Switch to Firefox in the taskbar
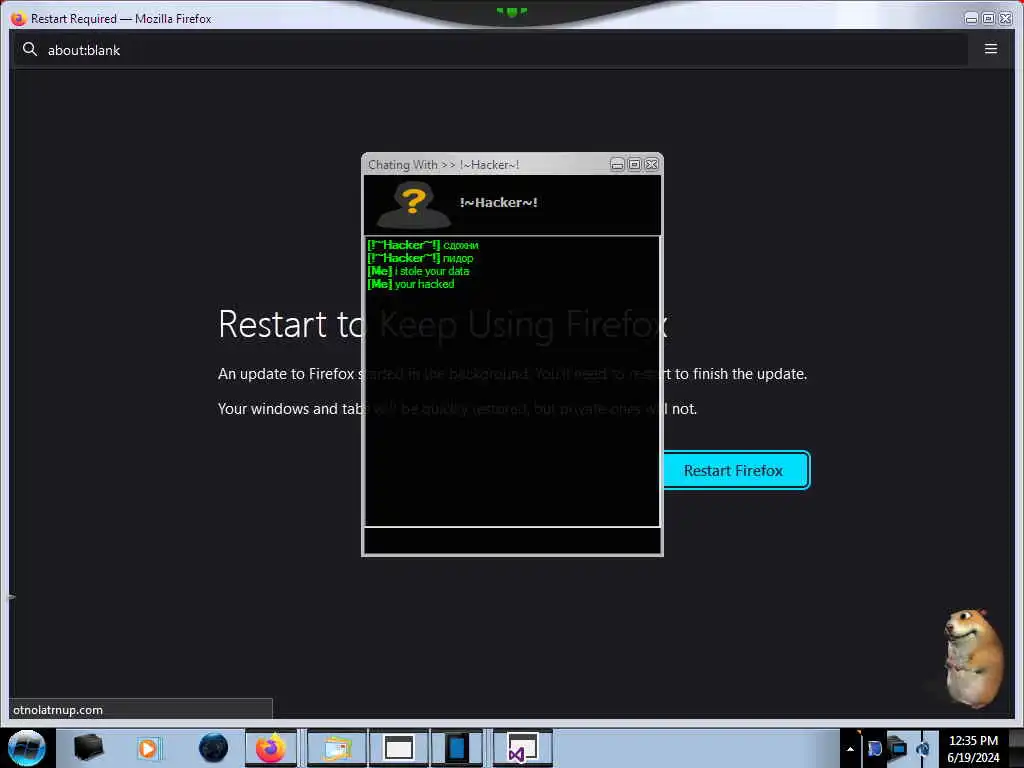The image size is (1024, 768). 270,748
